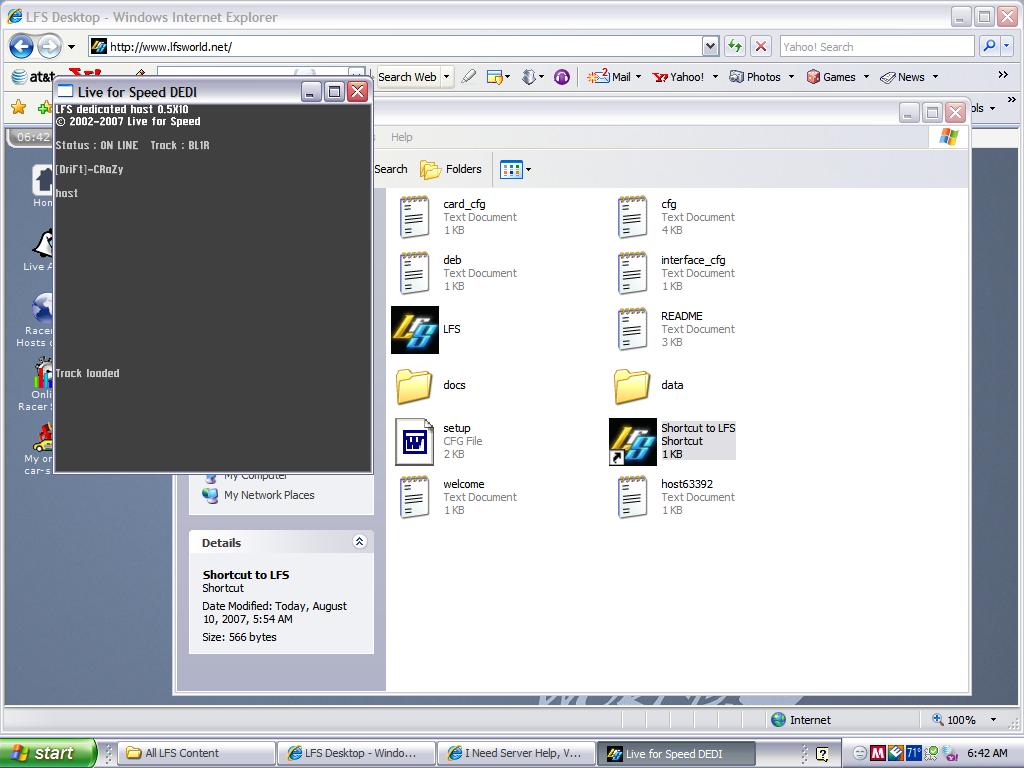Click the Yahoo! toolbar button
The image size is (1024, 768).
point(679,77)
